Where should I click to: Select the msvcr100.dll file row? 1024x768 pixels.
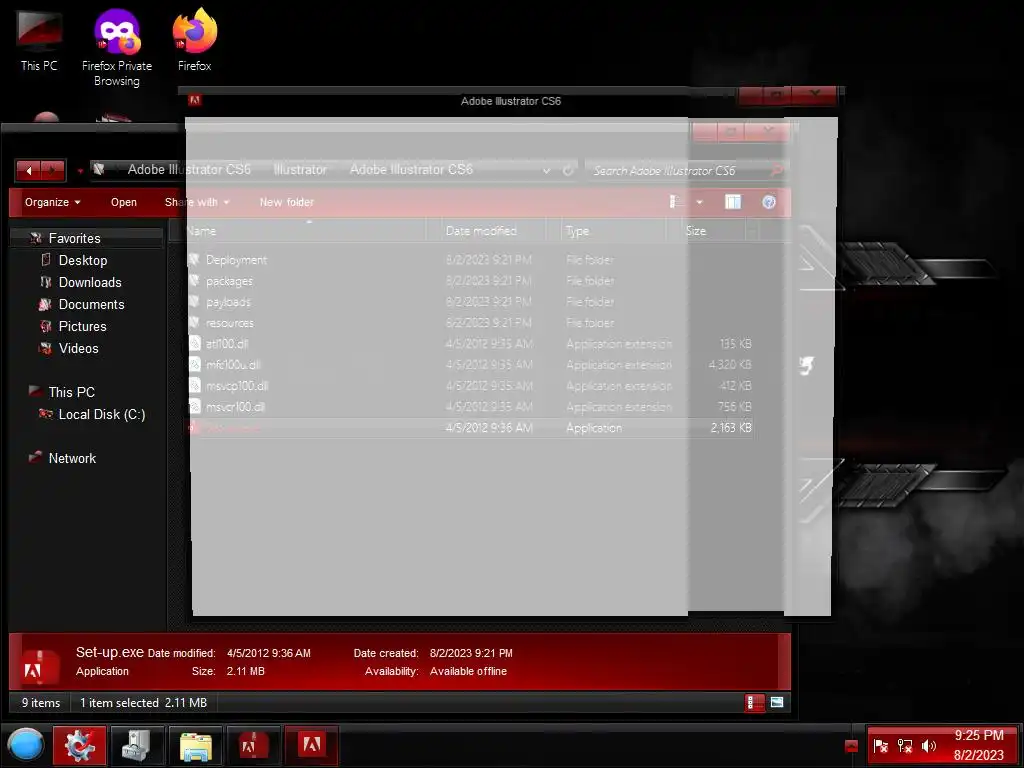(469, 407)
